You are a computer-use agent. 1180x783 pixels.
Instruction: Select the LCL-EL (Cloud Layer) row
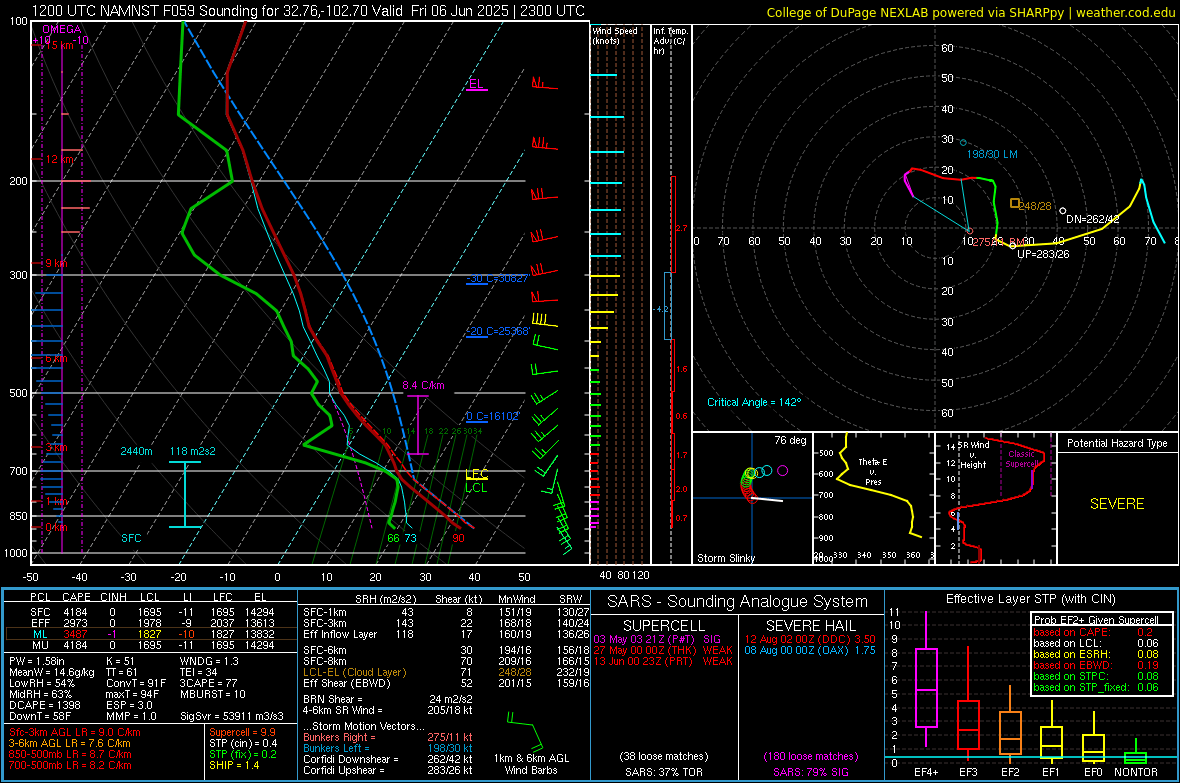[446, 672]
